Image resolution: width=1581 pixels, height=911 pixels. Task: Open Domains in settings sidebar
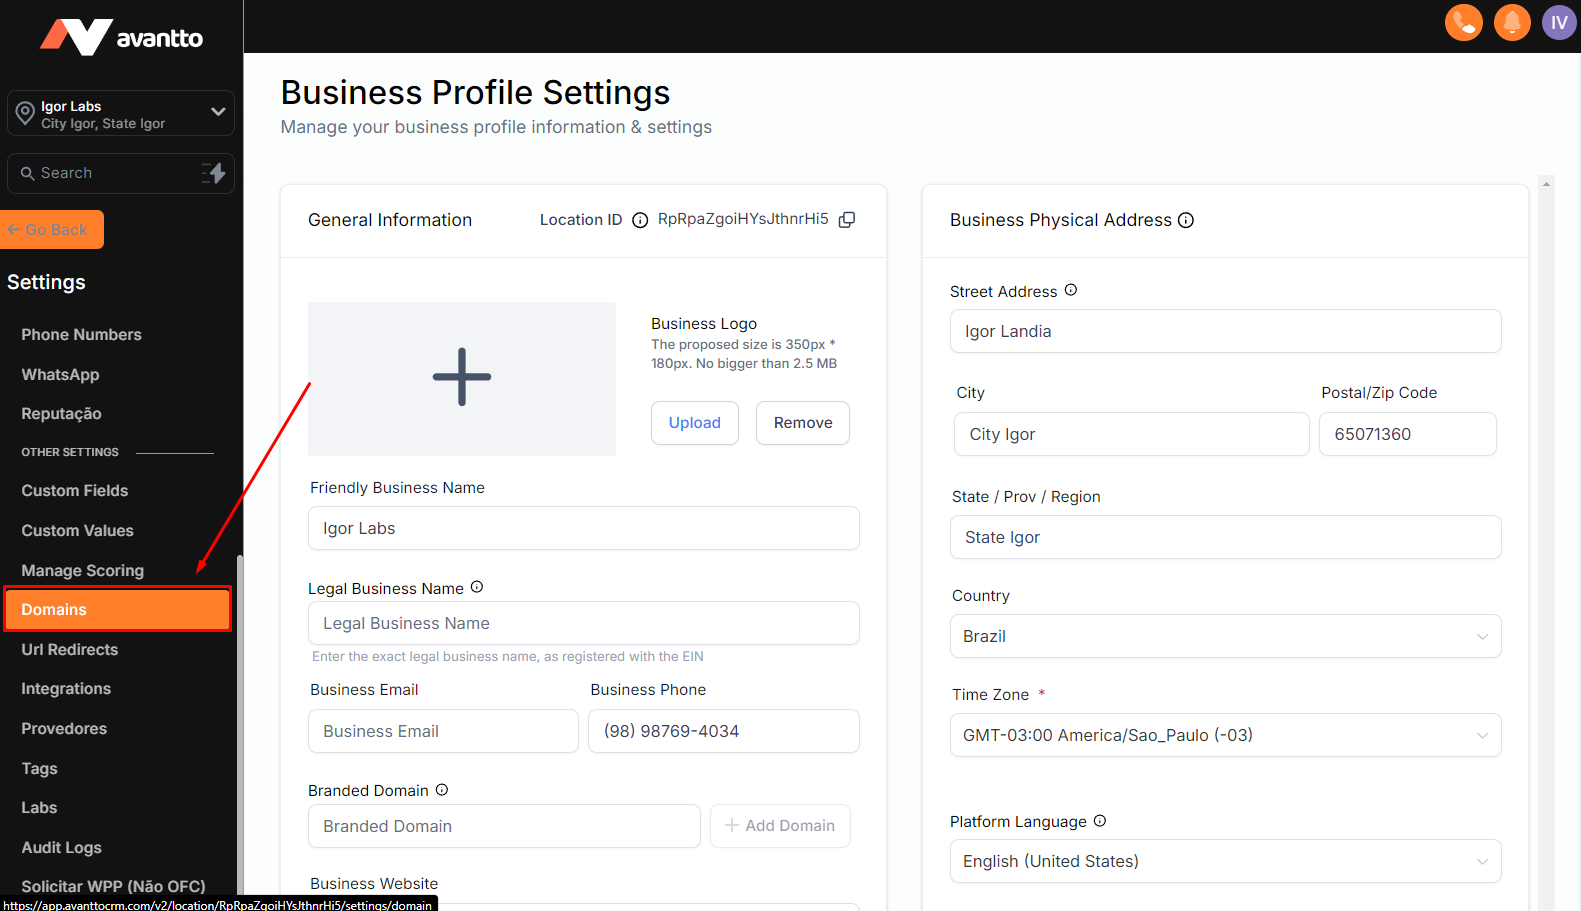coord(117,610)
